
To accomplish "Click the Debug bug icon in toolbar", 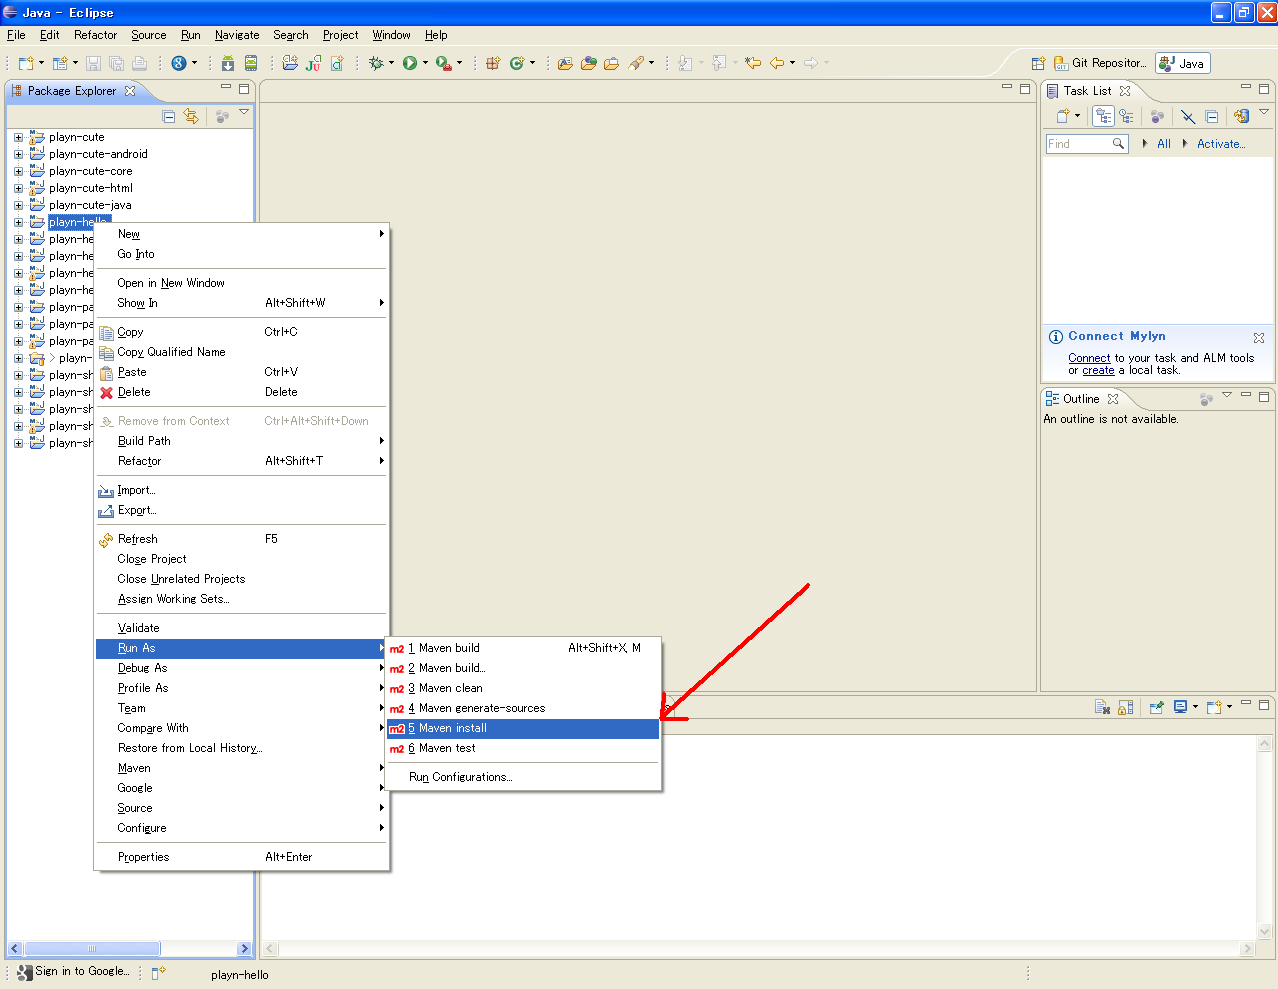I will click(x=376, y=63).
